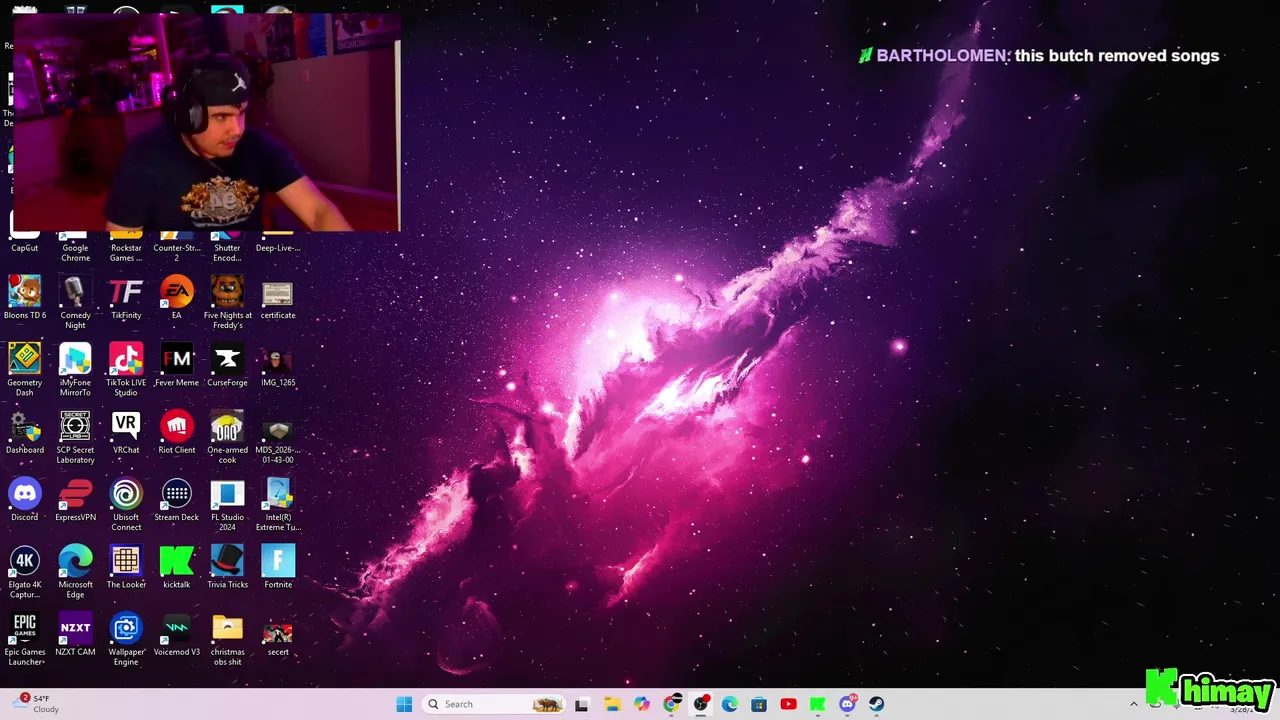Open Microsoft Edge from the taskbar
1280x720 pixels.
pyautogui.click(x=730, y=704)
